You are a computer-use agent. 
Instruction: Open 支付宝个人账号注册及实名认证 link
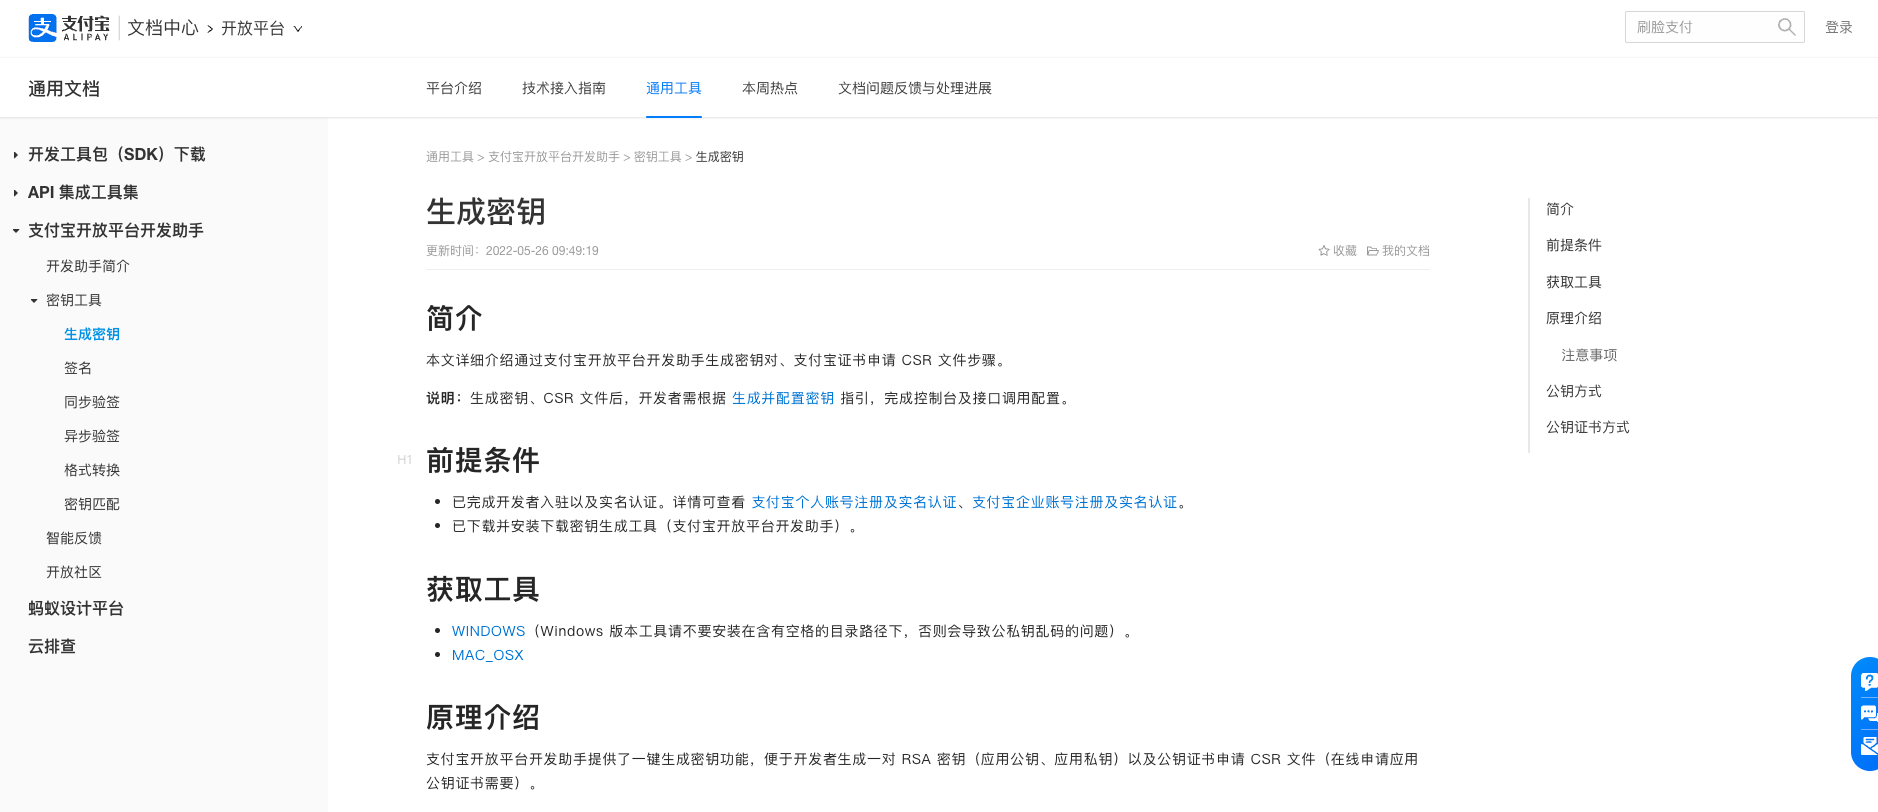854,502
